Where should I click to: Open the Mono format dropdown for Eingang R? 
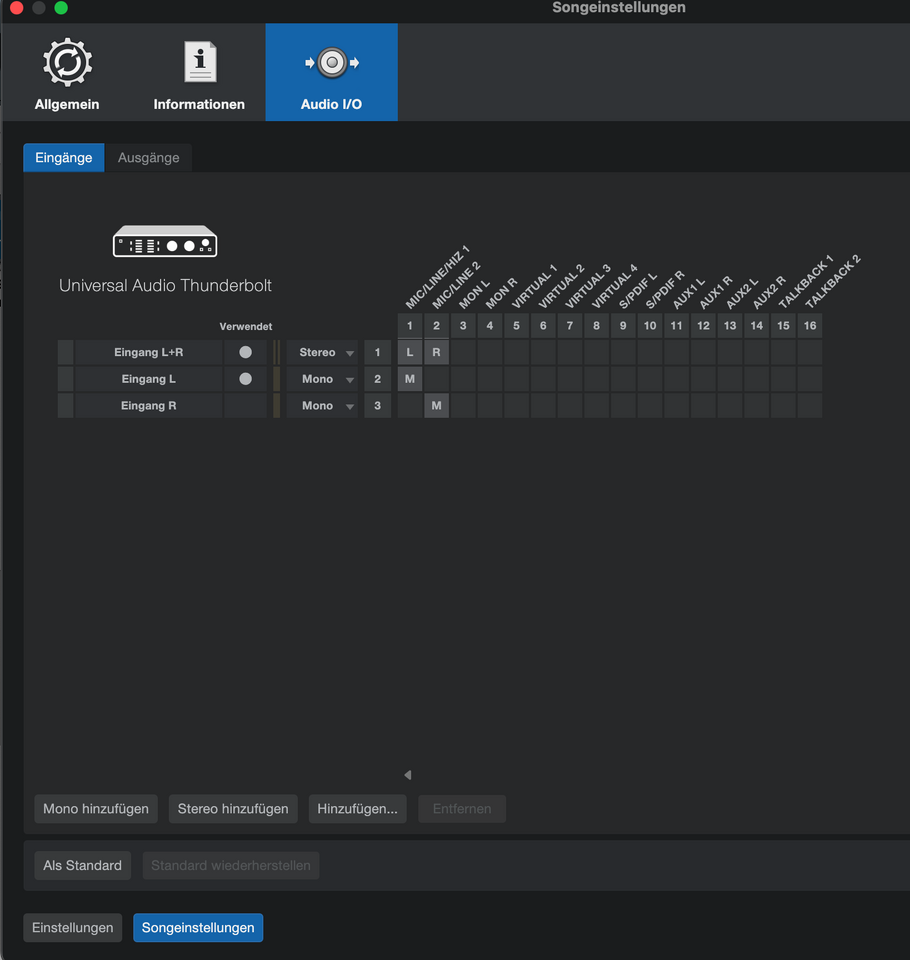(x=323, y=406)
